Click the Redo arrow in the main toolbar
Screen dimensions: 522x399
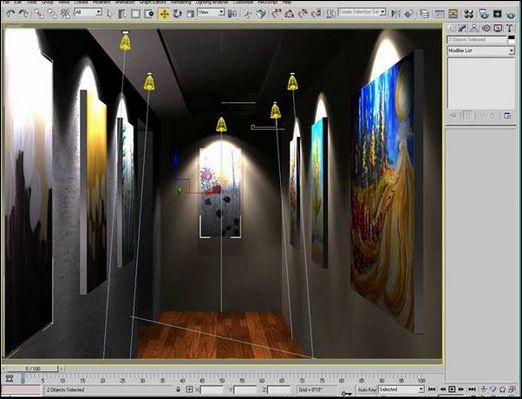(x=24, y=13)
